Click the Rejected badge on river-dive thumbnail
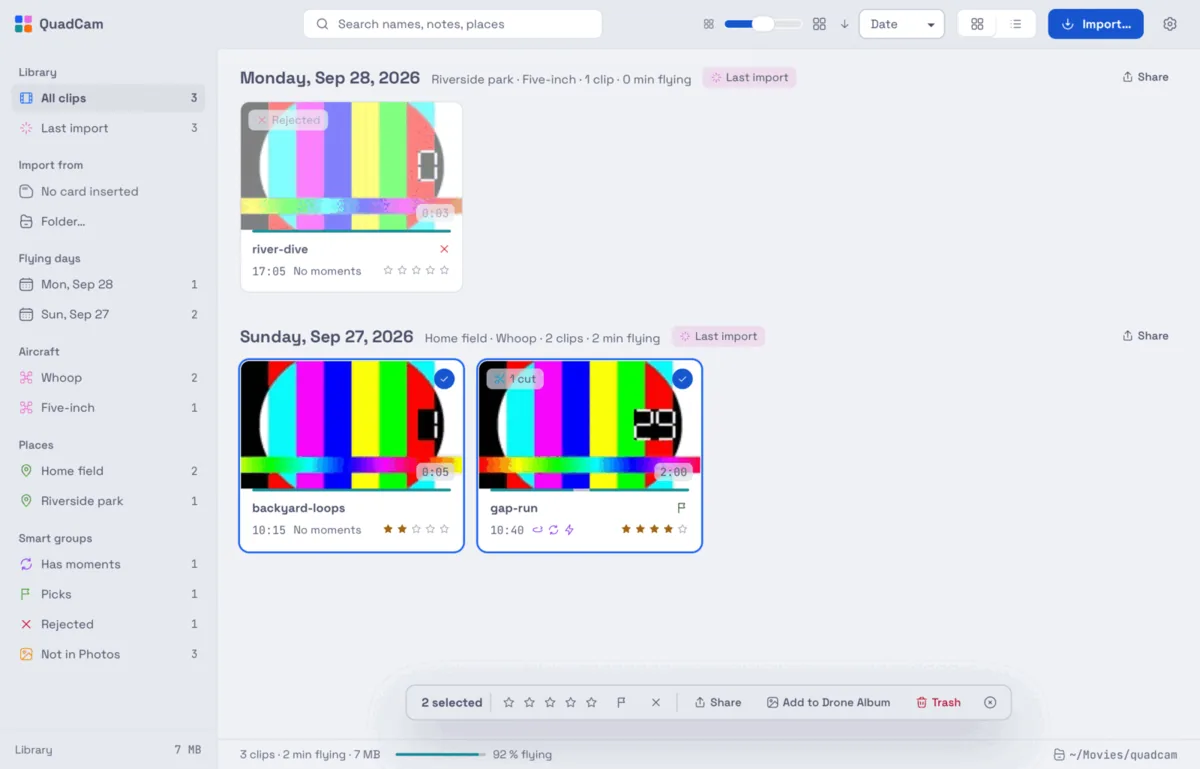The width and height of the screenshot is (1200, 769). pyautogui.click(x=288, y=120)
